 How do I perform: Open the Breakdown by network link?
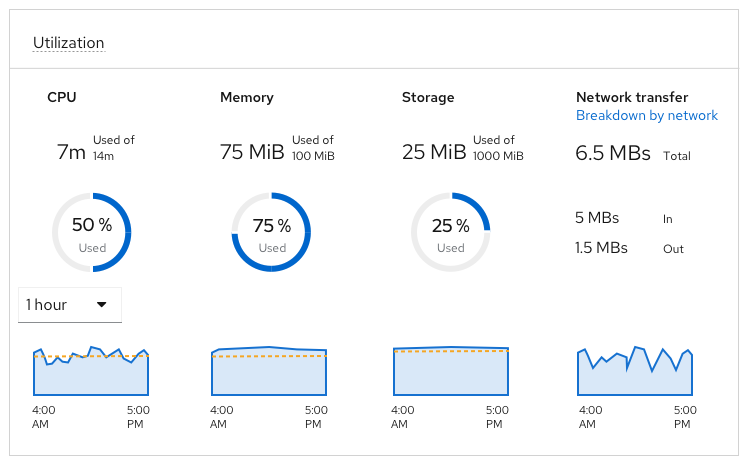pos(646,115)
